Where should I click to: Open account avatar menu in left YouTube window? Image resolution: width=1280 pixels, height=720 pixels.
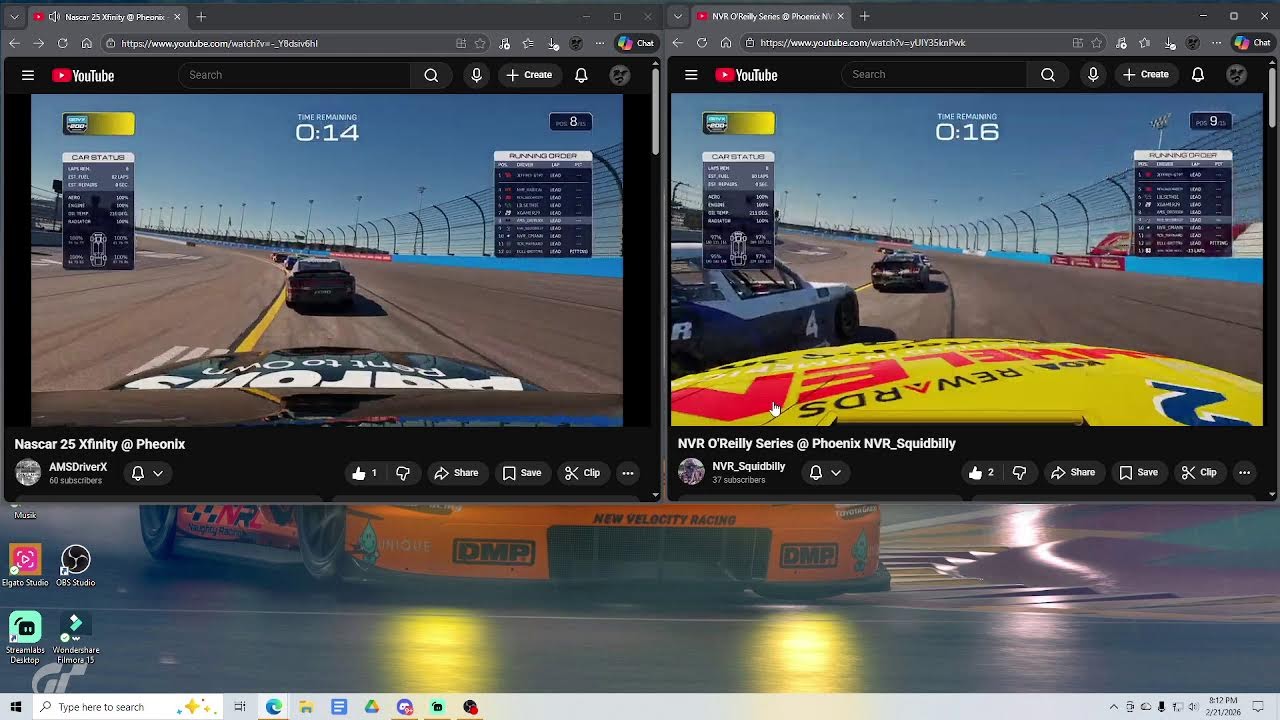click(620, 75)
